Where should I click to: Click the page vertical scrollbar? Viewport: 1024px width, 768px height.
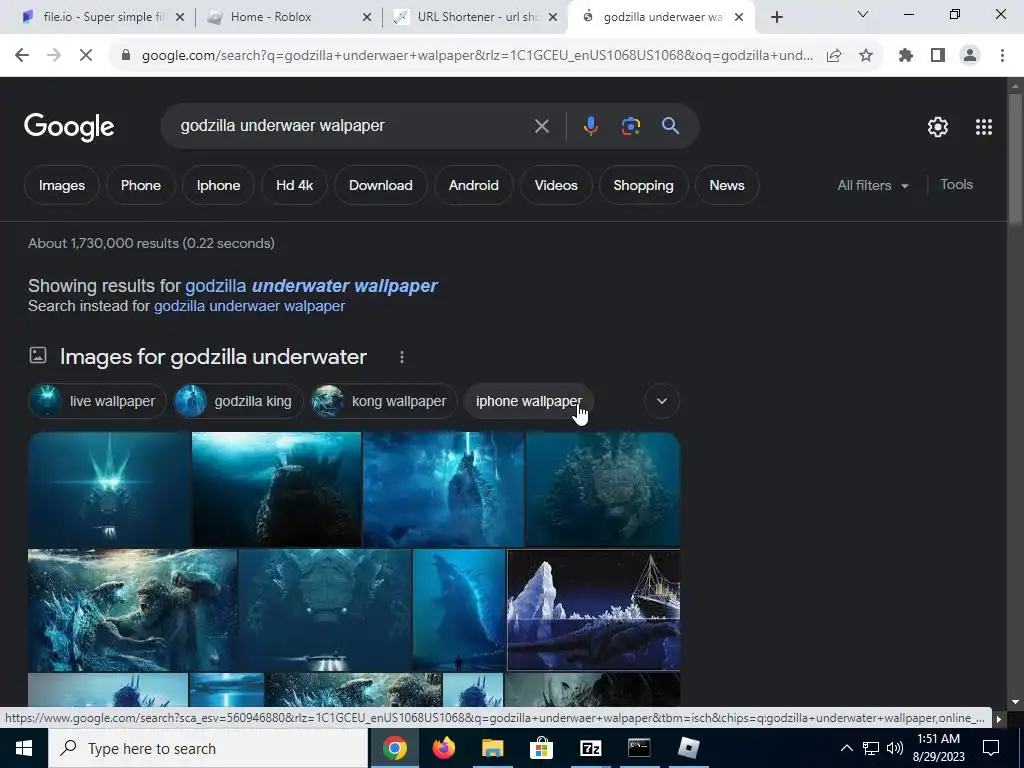[x=1015, y=160]
